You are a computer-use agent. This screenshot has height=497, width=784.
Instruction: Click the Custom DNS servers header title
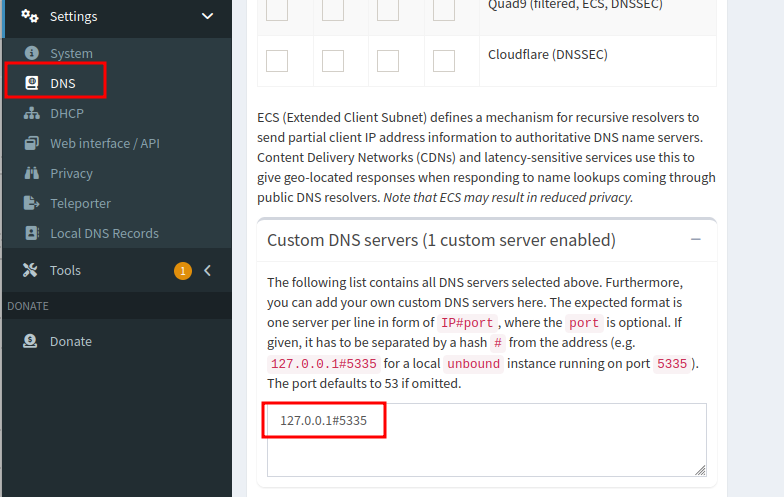[441, 240]
